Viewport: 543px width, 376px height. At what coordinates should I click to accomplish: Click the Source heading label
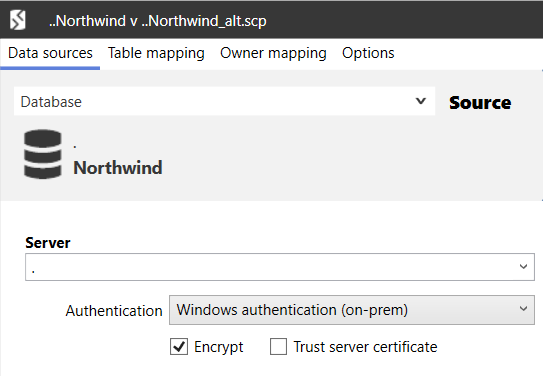point(480,102)
